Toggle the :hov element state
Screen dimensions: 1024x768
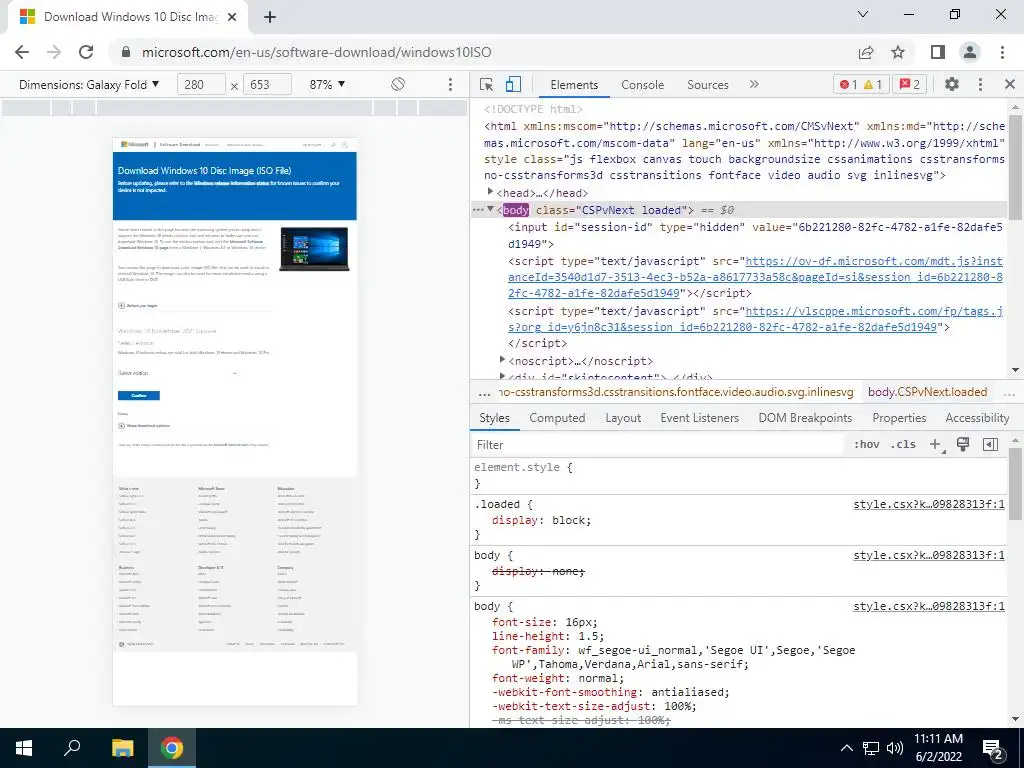[867, 445]
